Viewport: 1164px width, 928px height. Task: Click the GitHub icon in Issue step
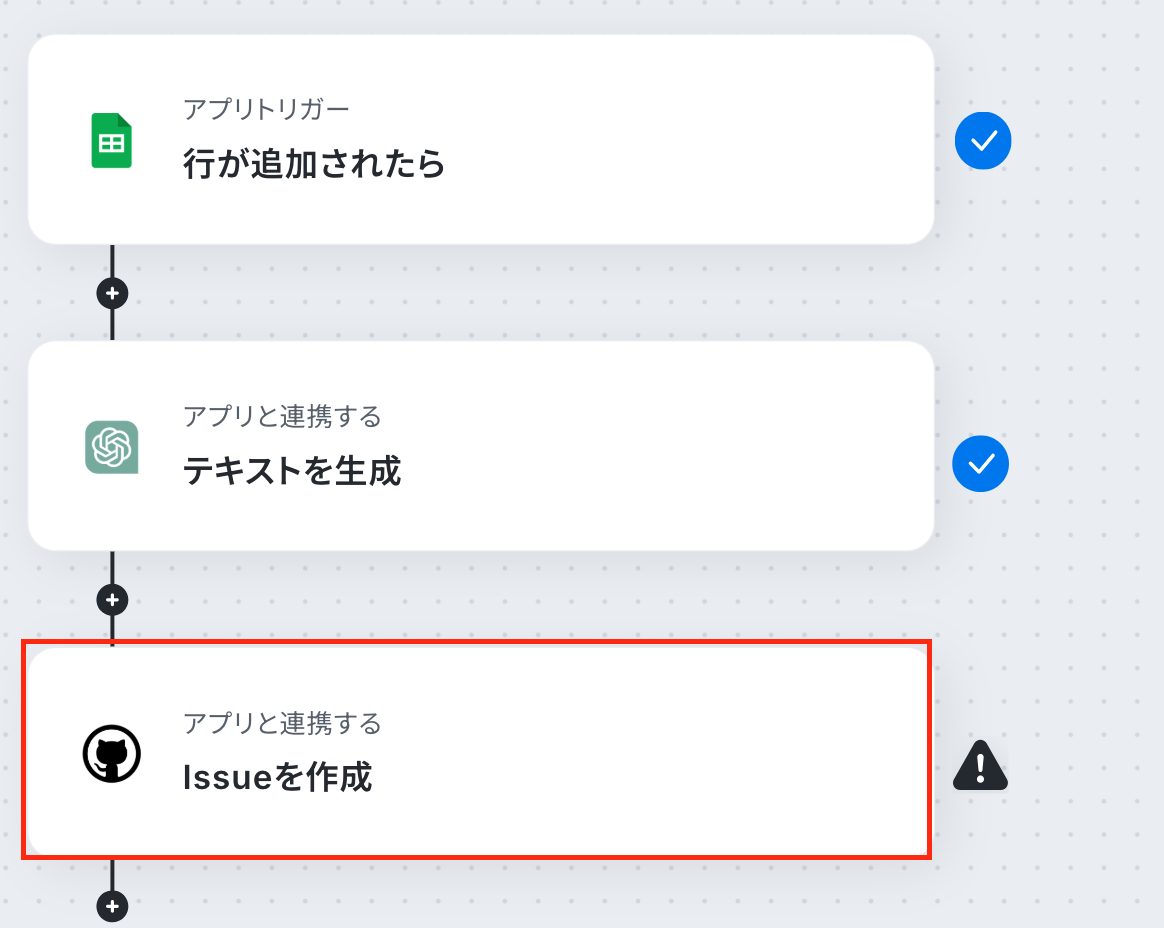111,754
